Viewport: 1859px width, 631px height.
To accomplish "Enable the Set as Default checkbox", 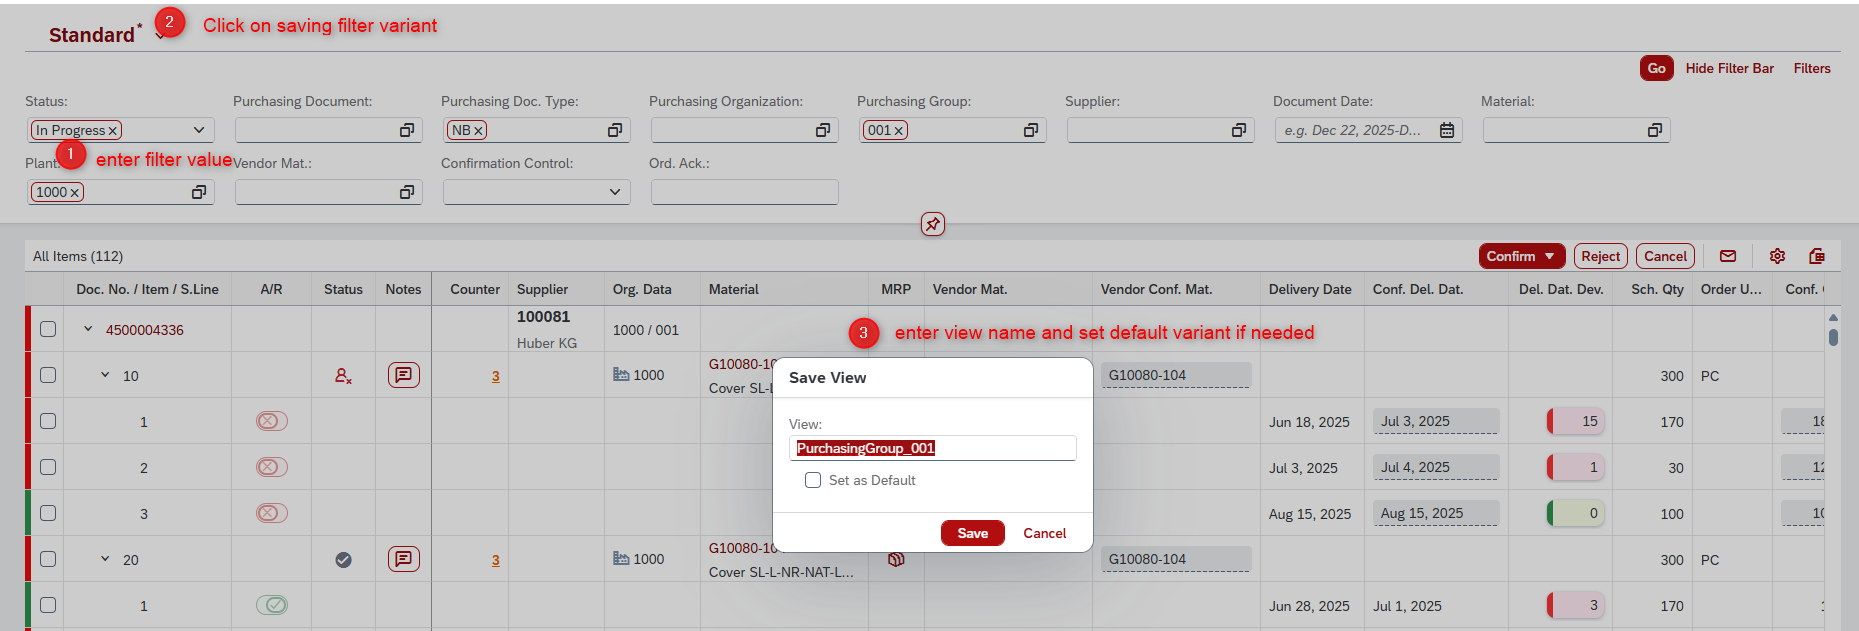I will pos(813,480).
